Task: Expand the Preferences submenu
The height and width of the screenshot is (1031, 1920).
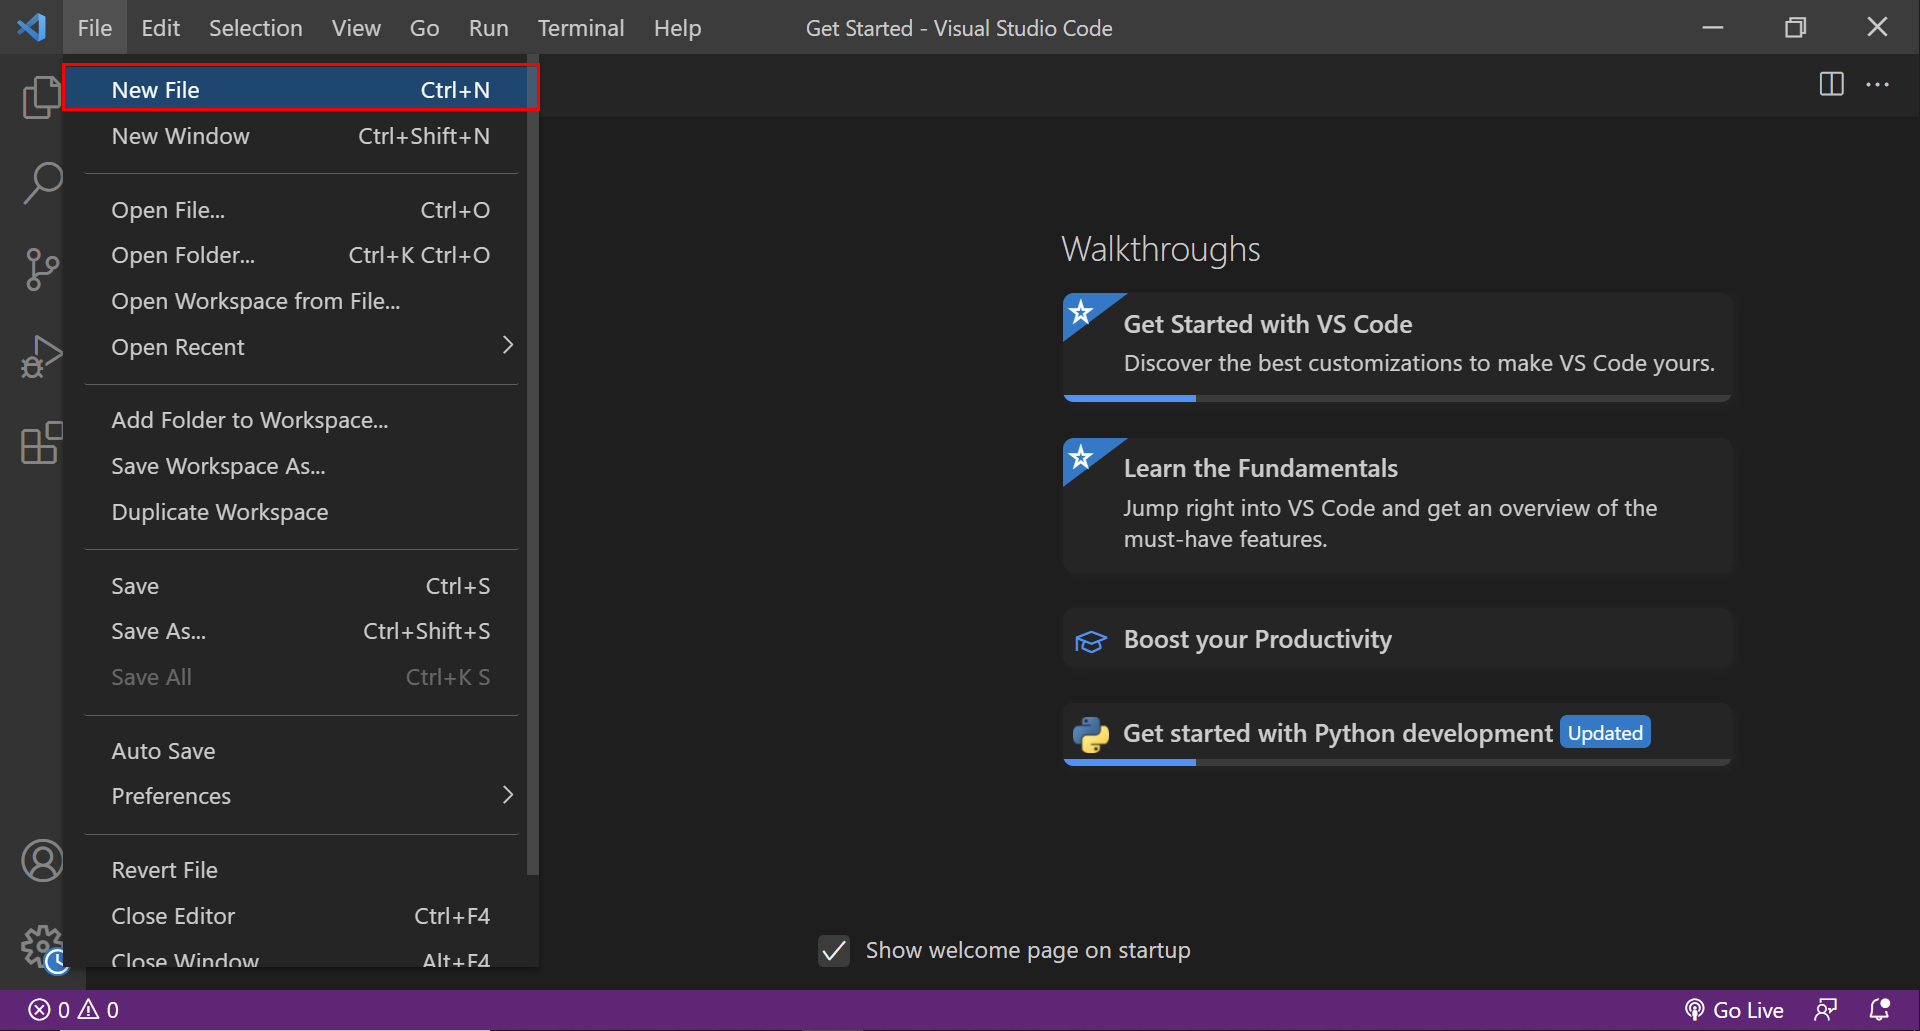Action: (301, 796)
